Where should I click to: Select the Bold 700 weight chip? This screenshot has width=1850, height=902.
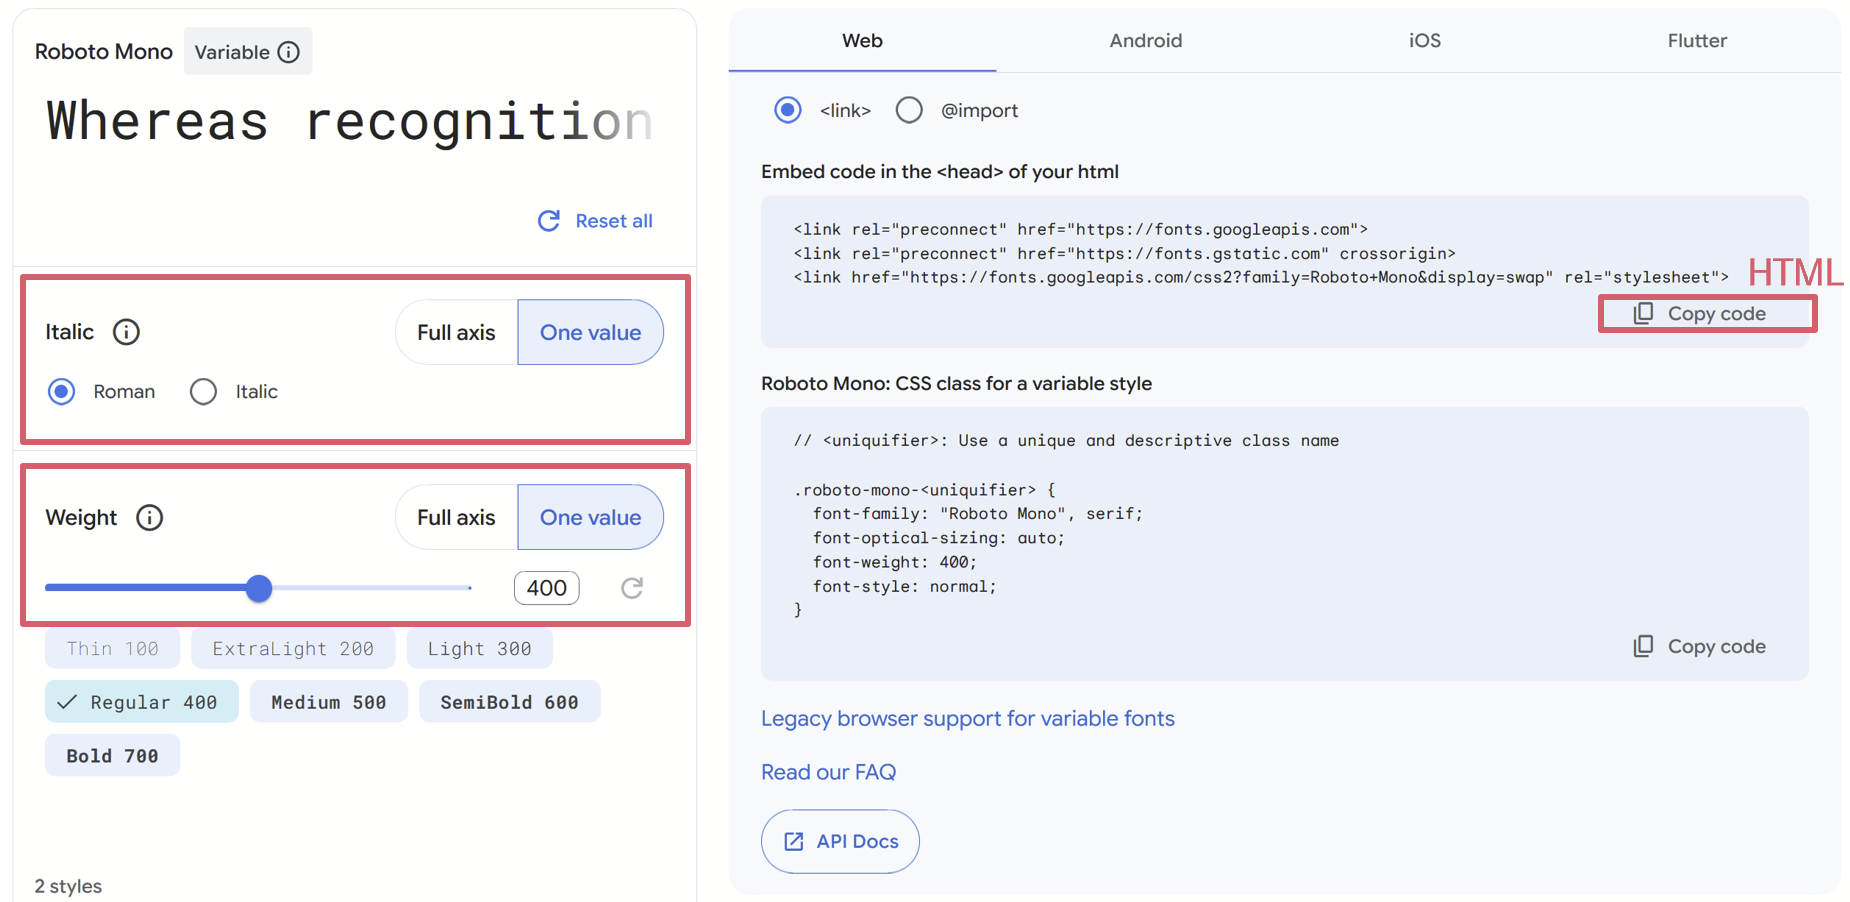click(x=112, y=757)
